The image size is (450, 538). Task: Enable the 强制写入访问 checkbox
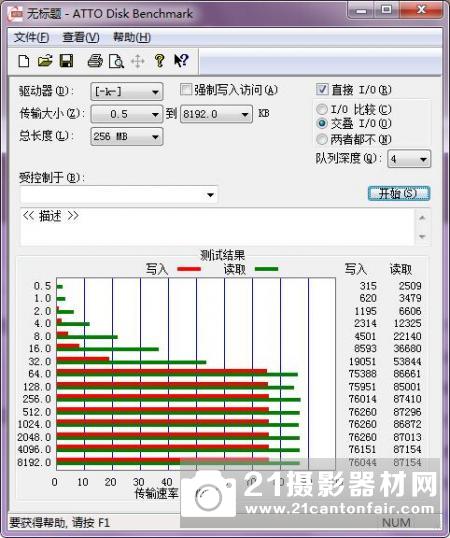(186, 90)
